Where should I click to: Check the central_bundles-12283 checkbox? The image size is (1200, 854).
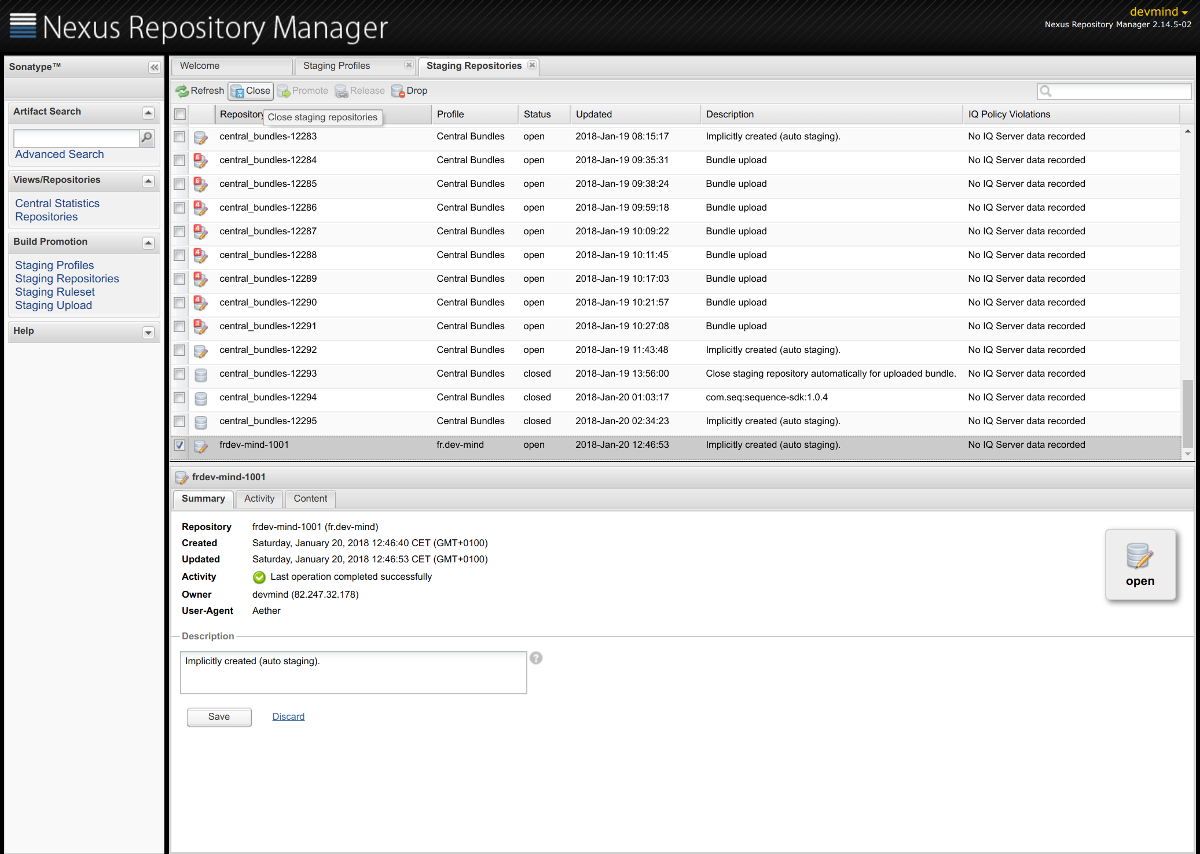pos(180,136)
